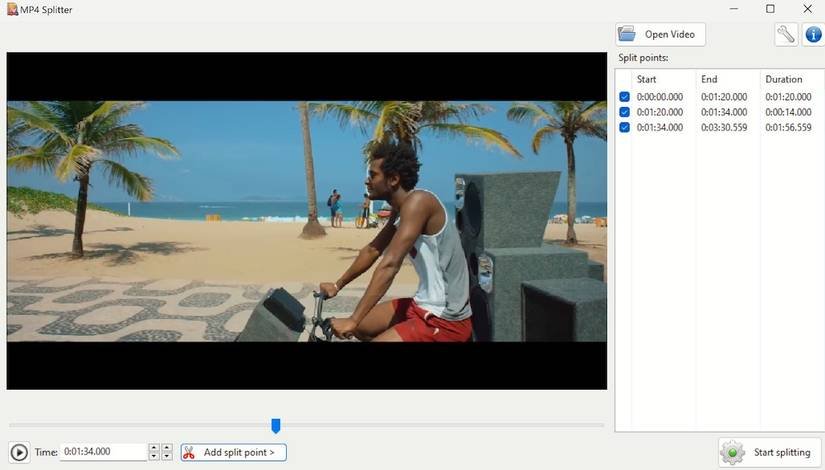
Task: Decrease time with first stepper down arrow
Action: (154, 456)
